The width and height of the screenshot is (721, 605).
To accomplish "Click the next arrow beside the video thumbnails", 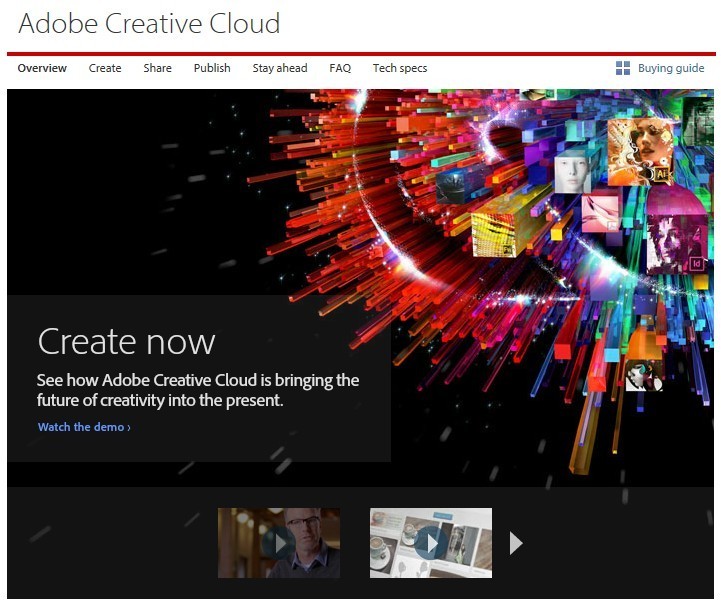I will click(x=516, y=543).
